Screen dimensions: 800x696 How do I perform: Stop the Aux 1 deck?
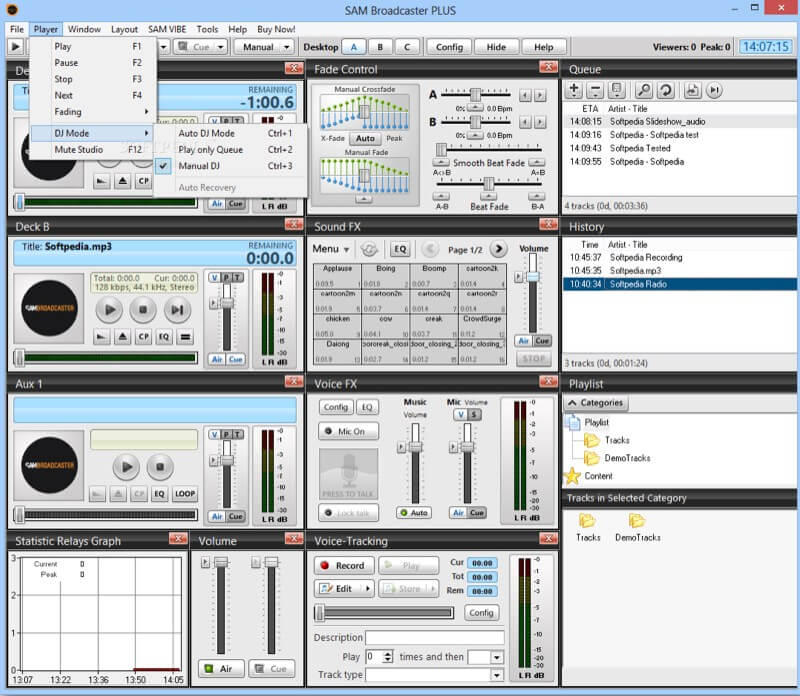[160, 466]
